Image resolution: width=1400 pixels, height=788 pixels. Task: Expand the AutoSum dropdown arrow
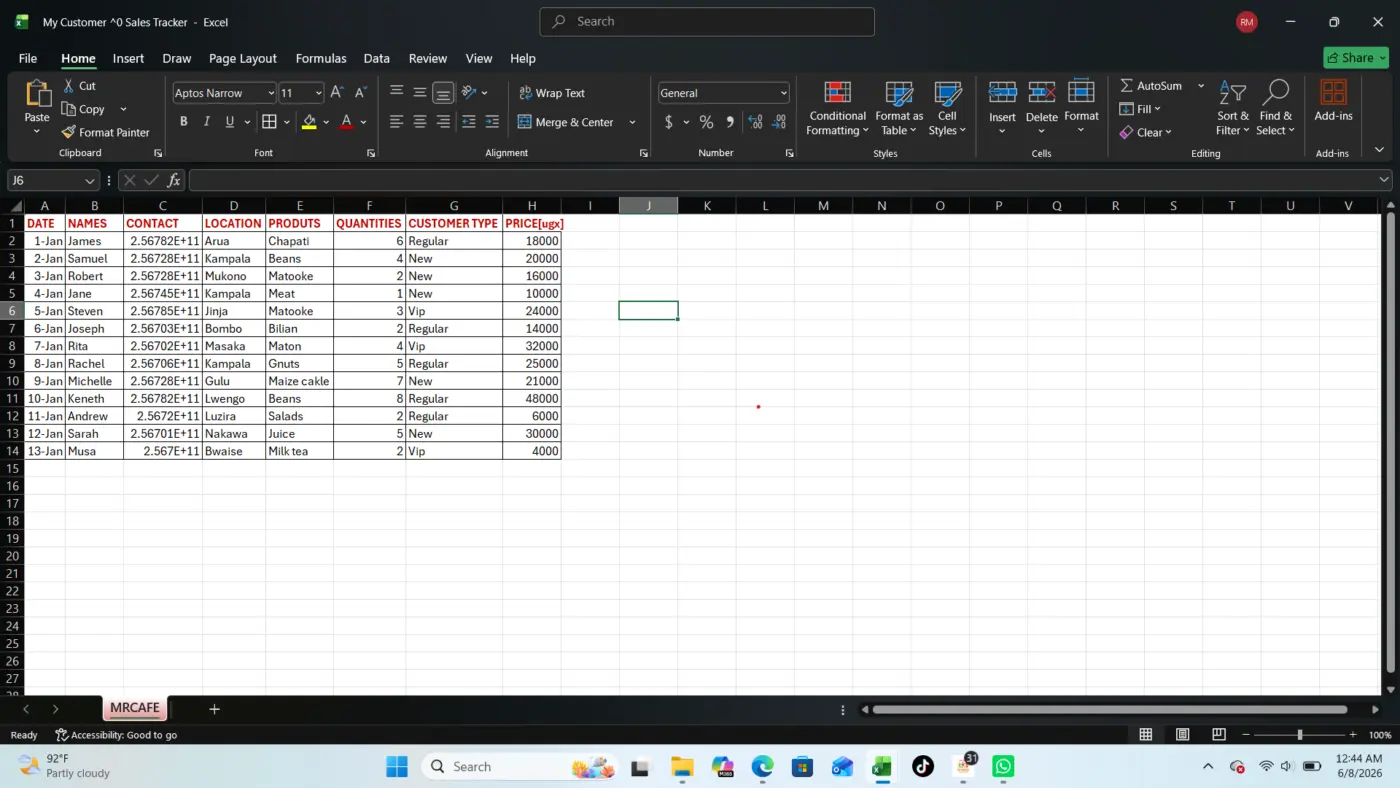[x=1201, y=86]
